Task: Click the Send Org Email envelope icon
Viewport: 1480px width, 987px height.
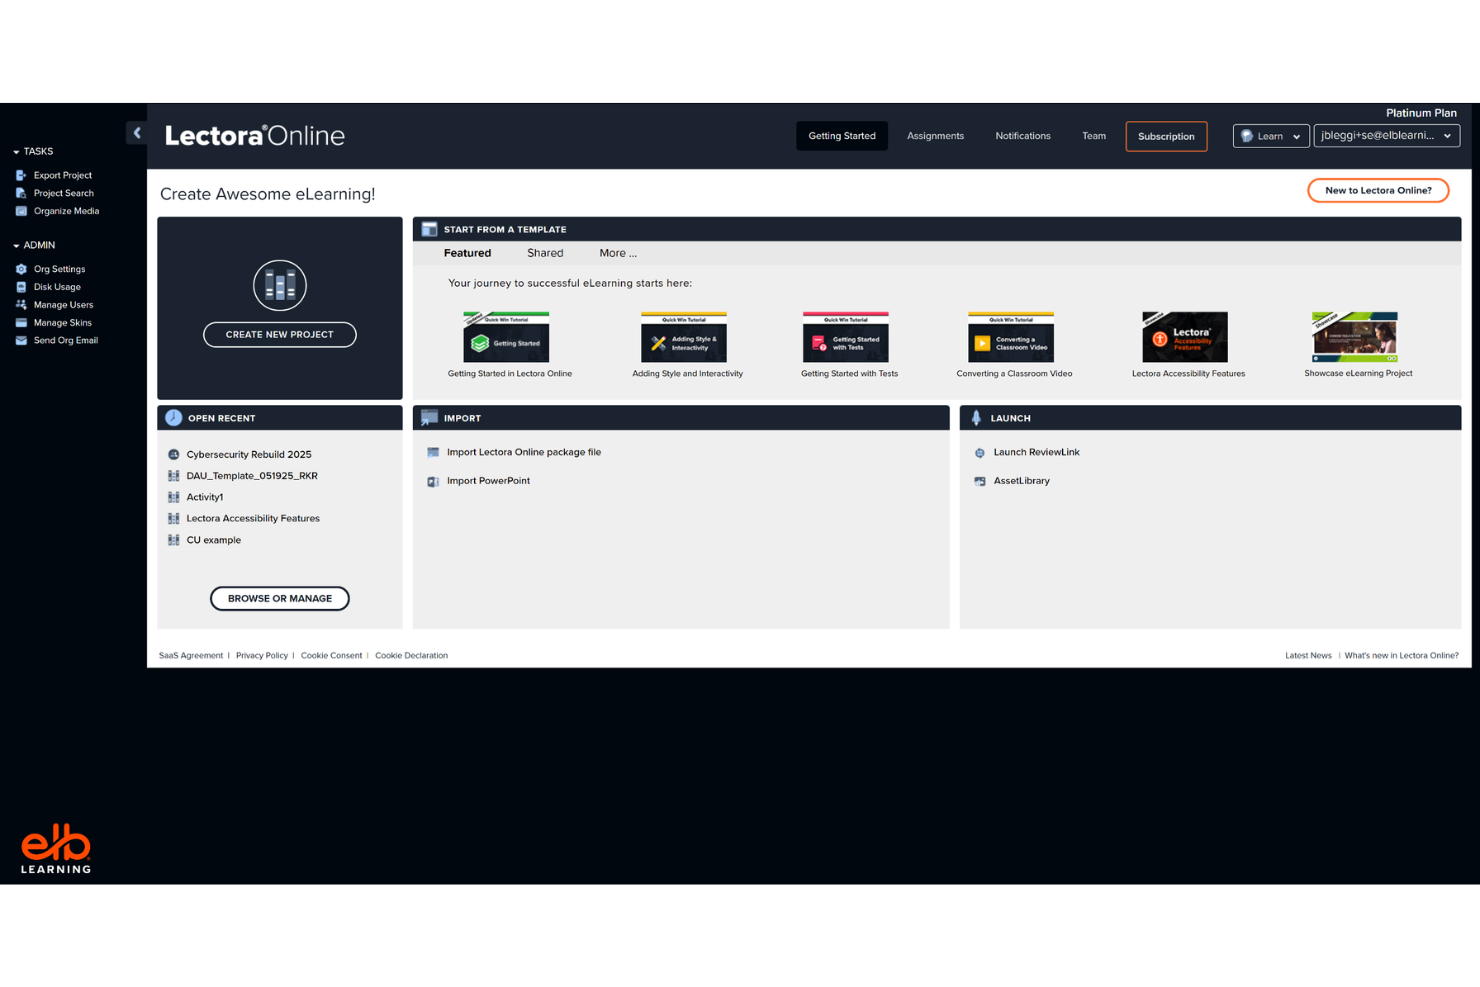Action: click(x=21, y=341)
